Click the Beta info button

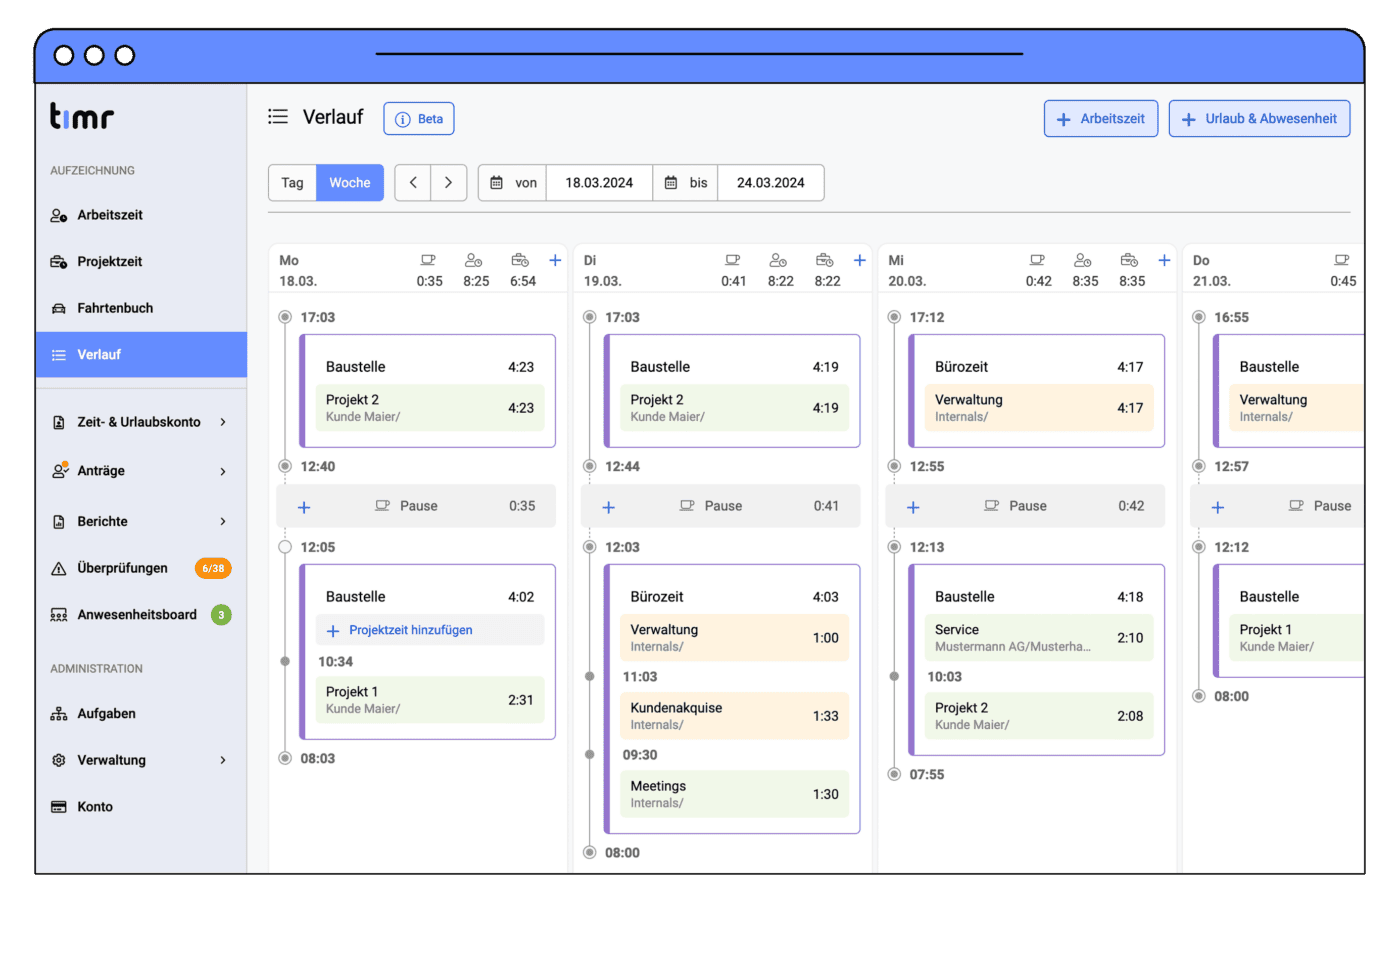pos(419,119)
